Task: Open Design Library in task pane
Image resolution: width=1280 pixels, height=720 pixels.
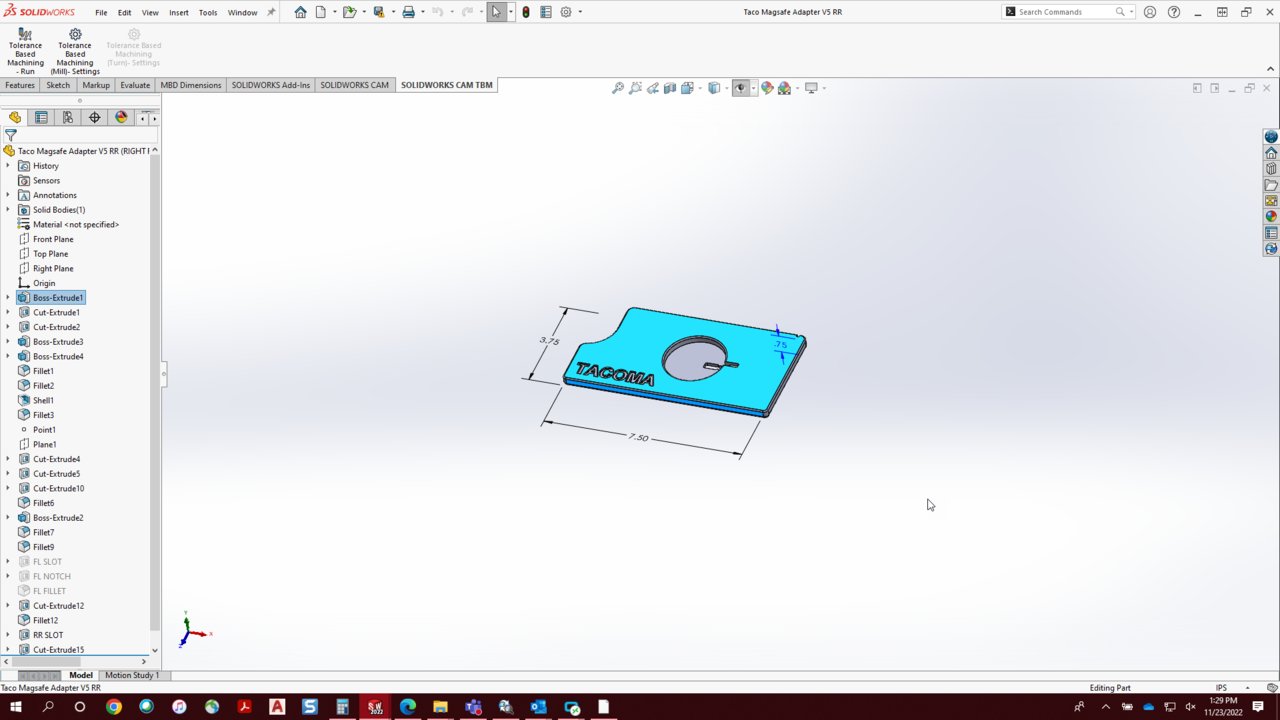Action: [1271, 169]
